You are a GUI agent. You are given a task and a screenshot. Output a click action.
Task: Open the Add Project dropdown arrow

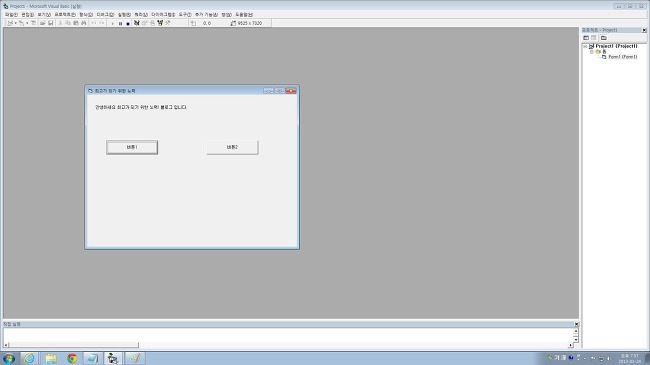[x=15, y=23]
